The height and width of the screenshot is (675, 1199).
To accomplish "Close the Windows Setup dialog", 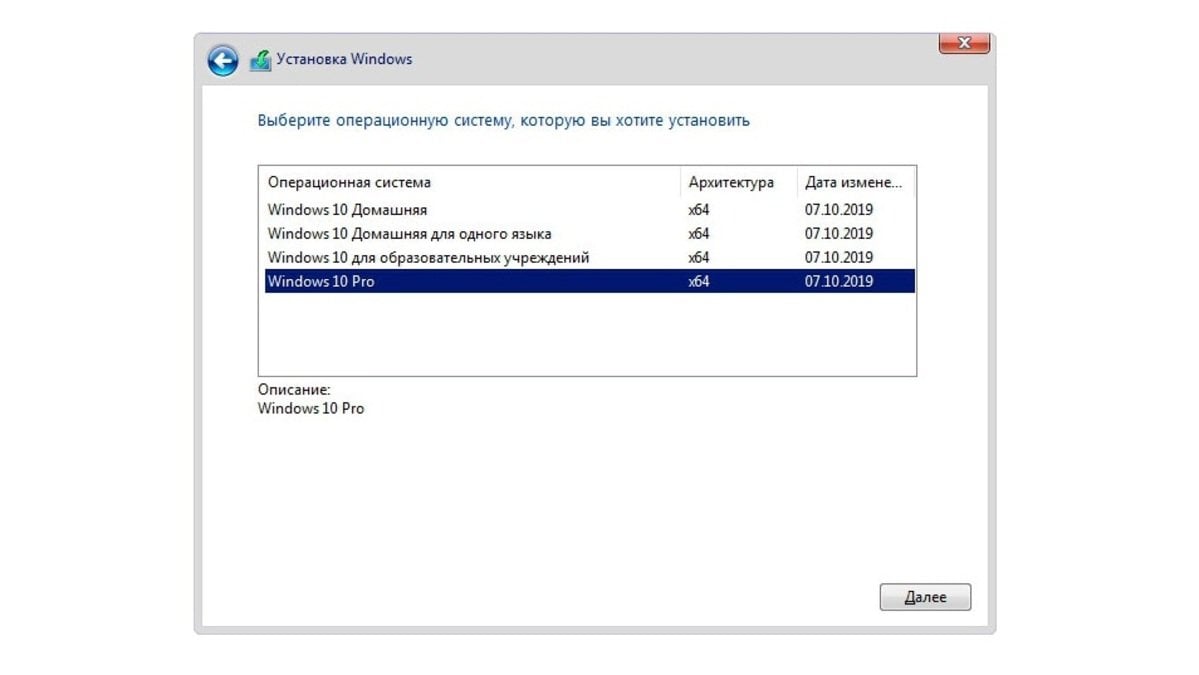I will click(x=964, y=44).
